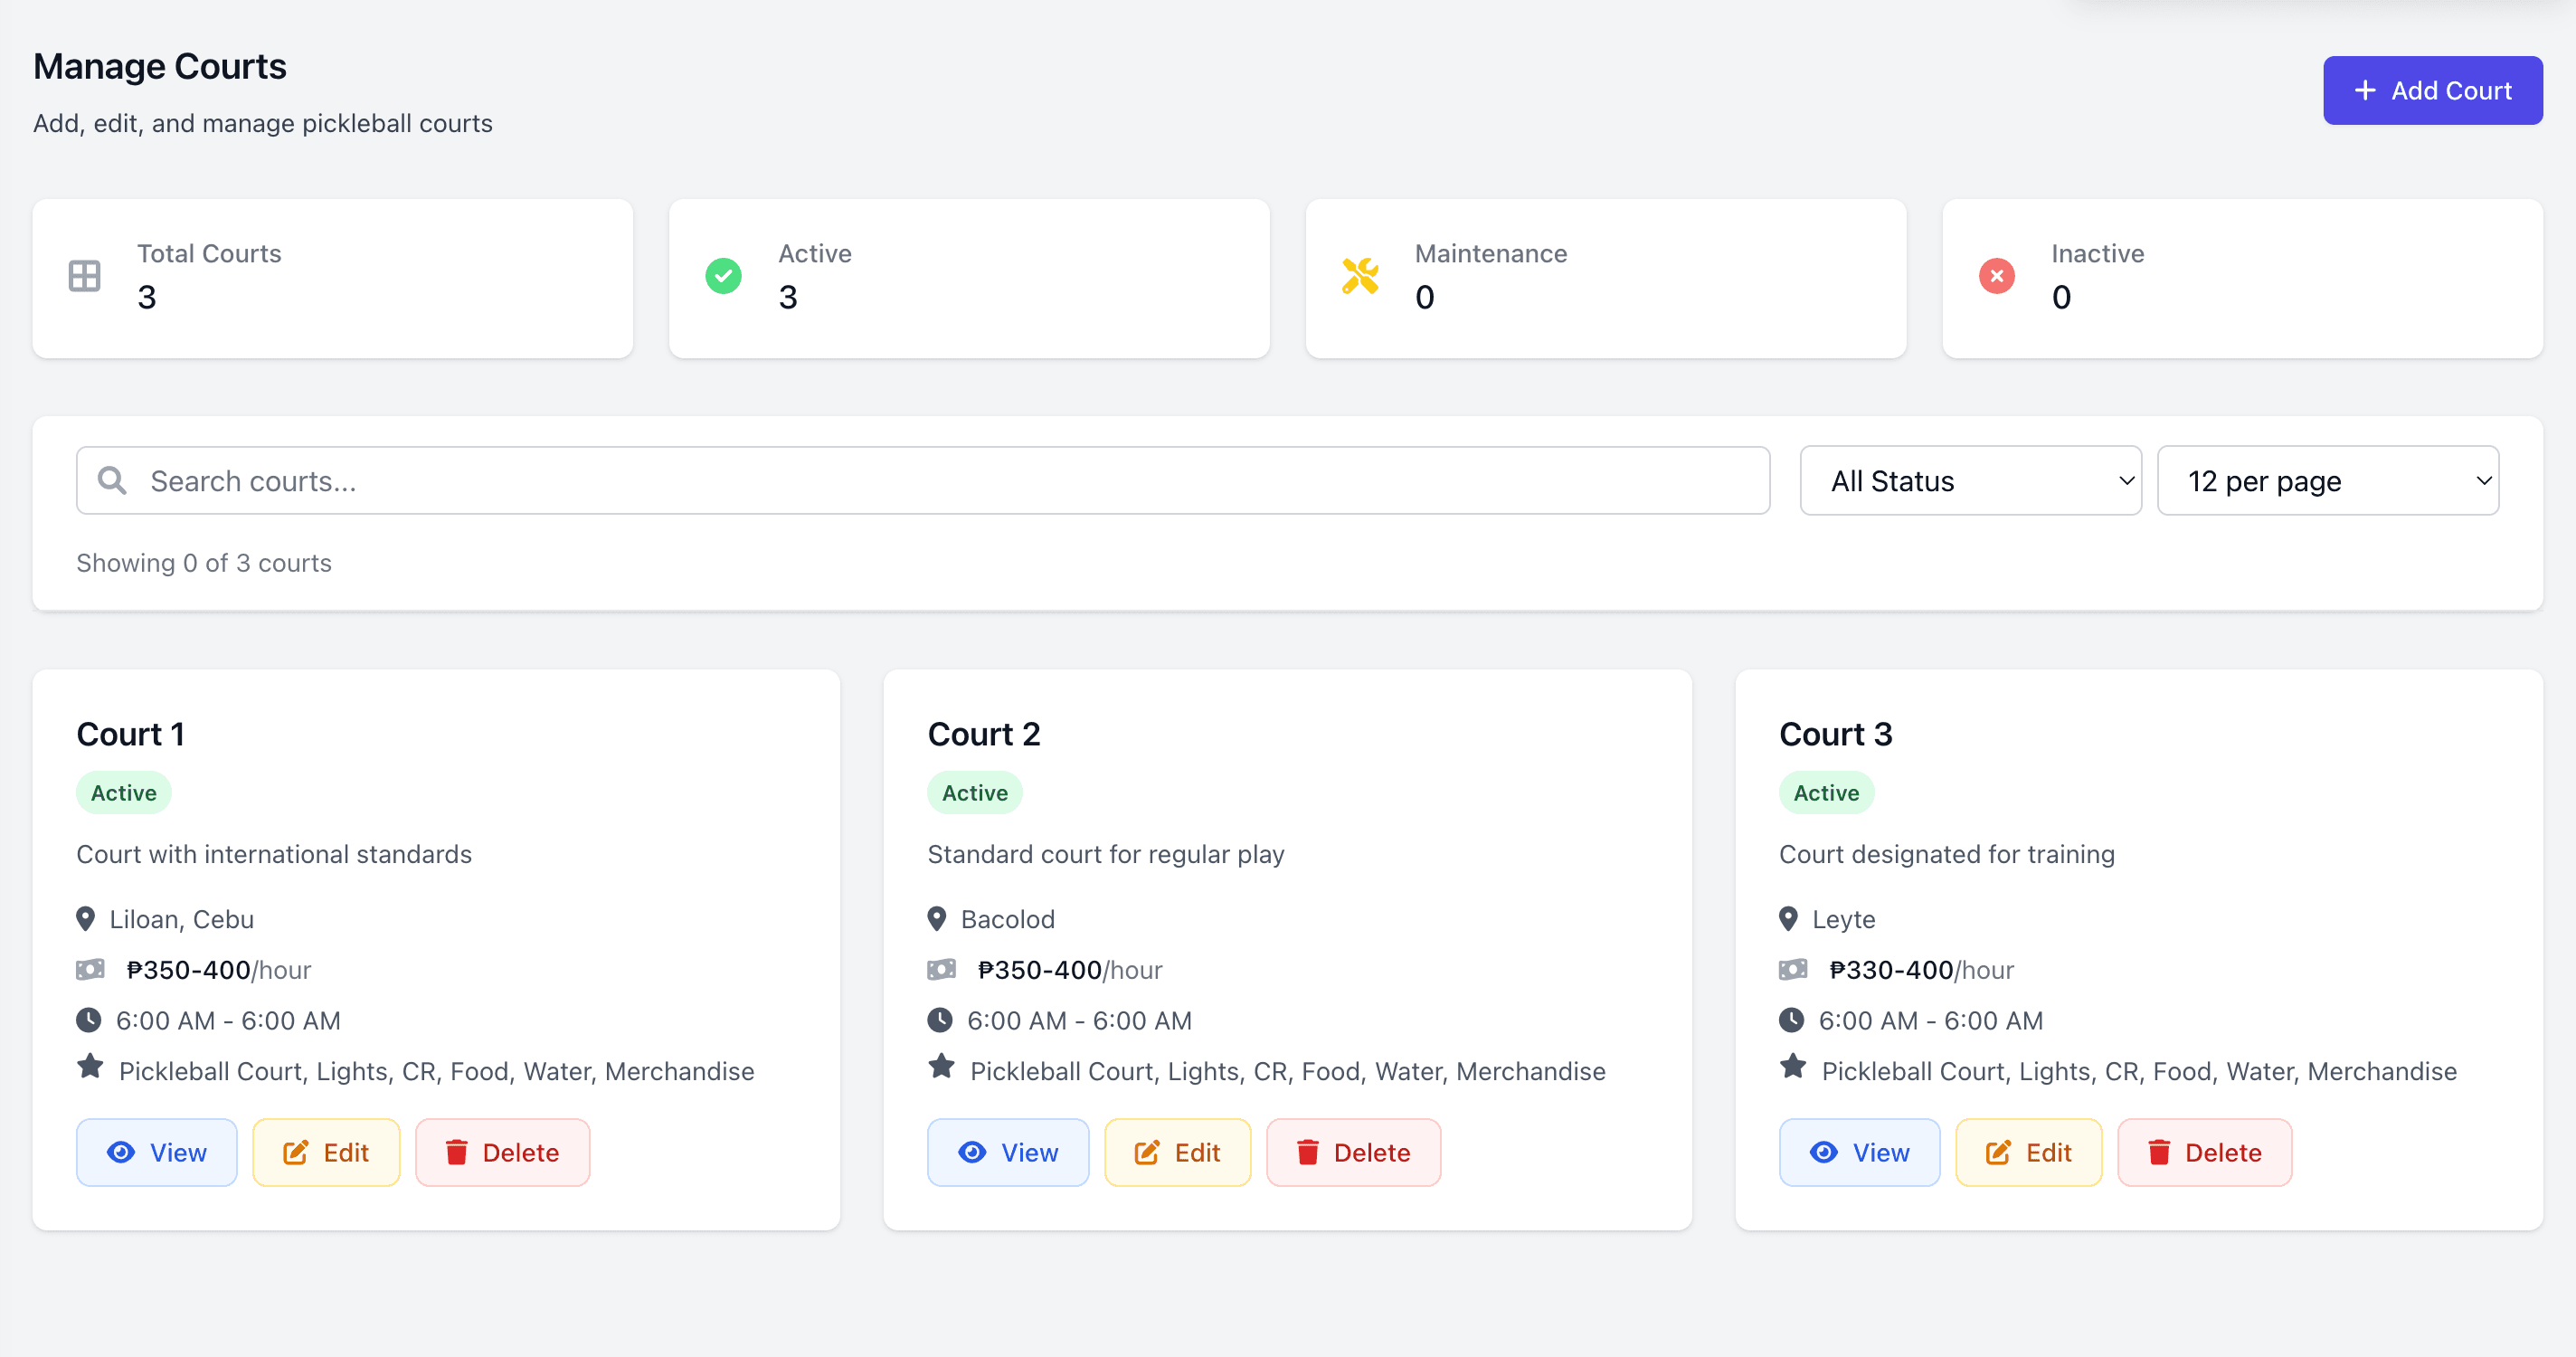Viewport: 2576px width, 1357px height.
Task: Click the yellow Maintenance tools icon
Action: click(1360, 276)
